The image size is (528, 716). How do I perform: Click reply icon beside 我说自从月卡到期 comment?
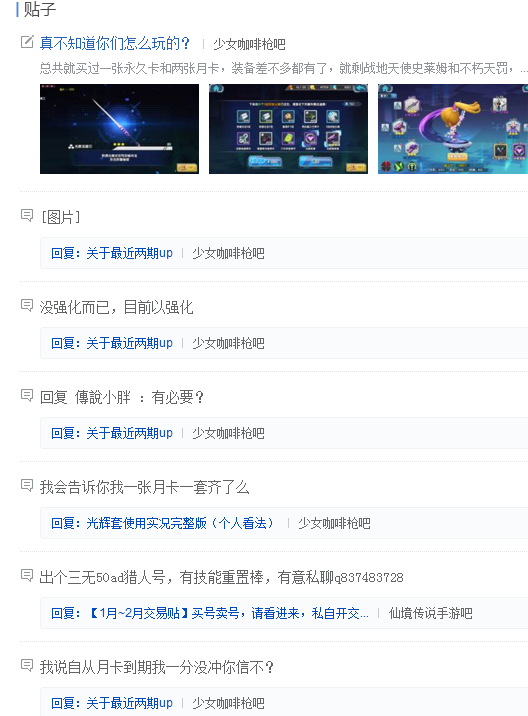click(27, 665)
